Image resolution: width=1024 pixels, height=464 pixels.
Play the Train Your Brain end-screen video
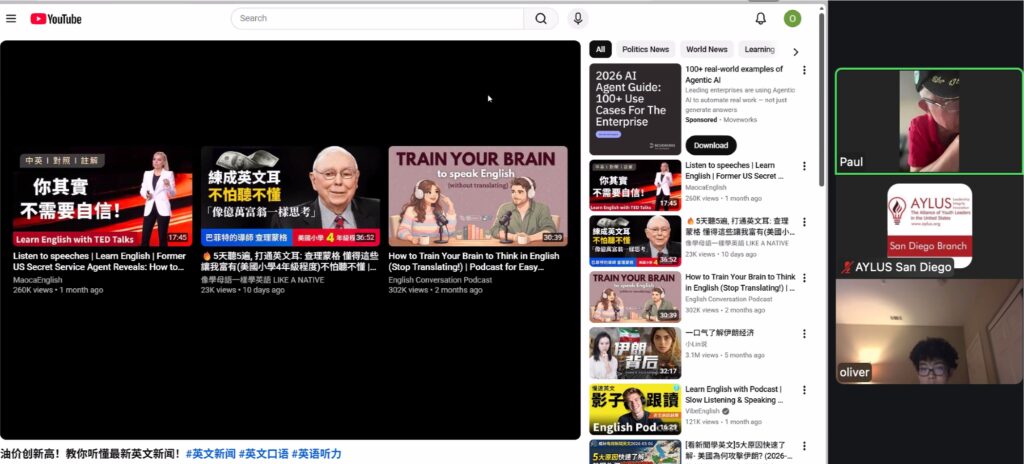tap(477, 196)
